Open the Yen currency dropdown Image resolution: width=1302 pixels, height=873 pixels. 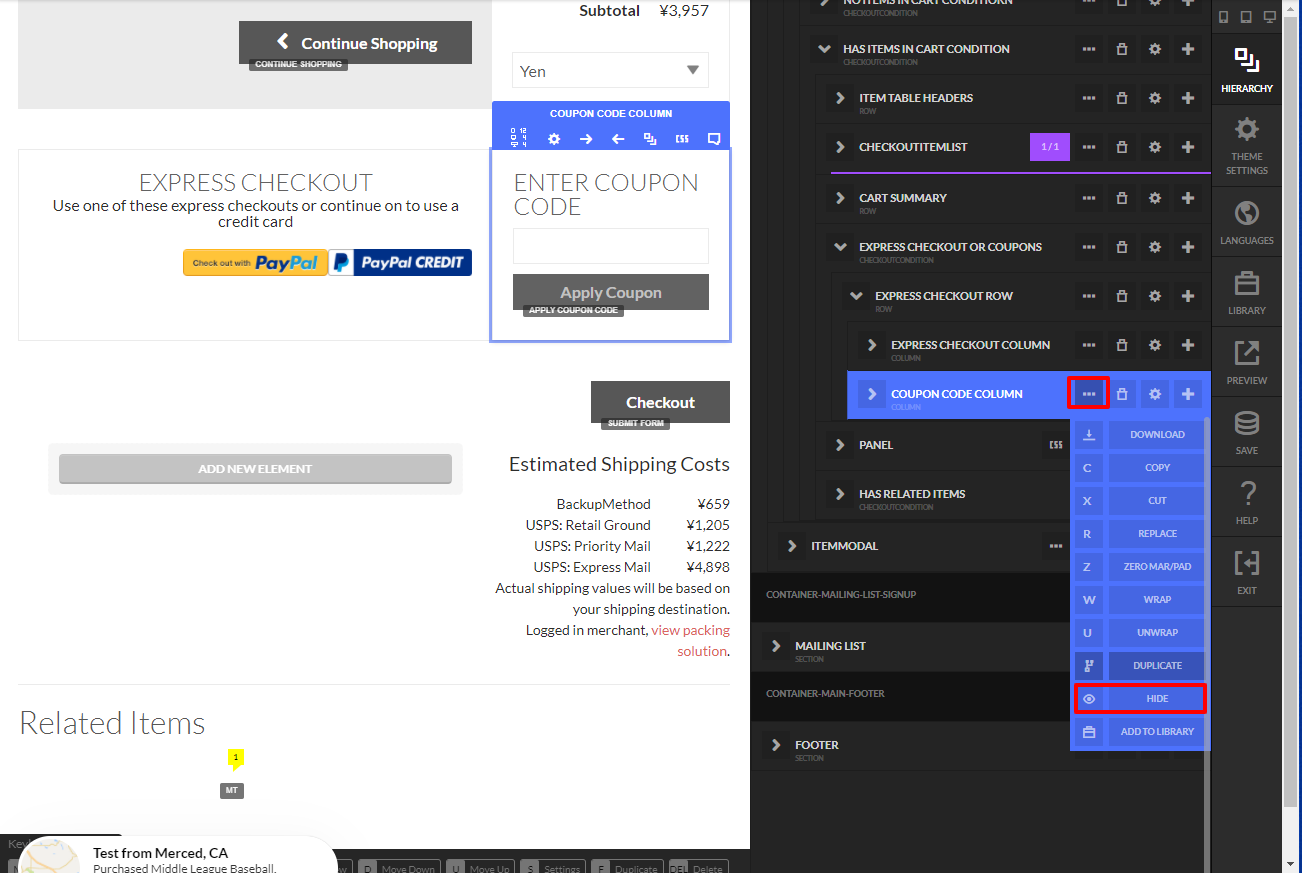click(x=610, y=71)
